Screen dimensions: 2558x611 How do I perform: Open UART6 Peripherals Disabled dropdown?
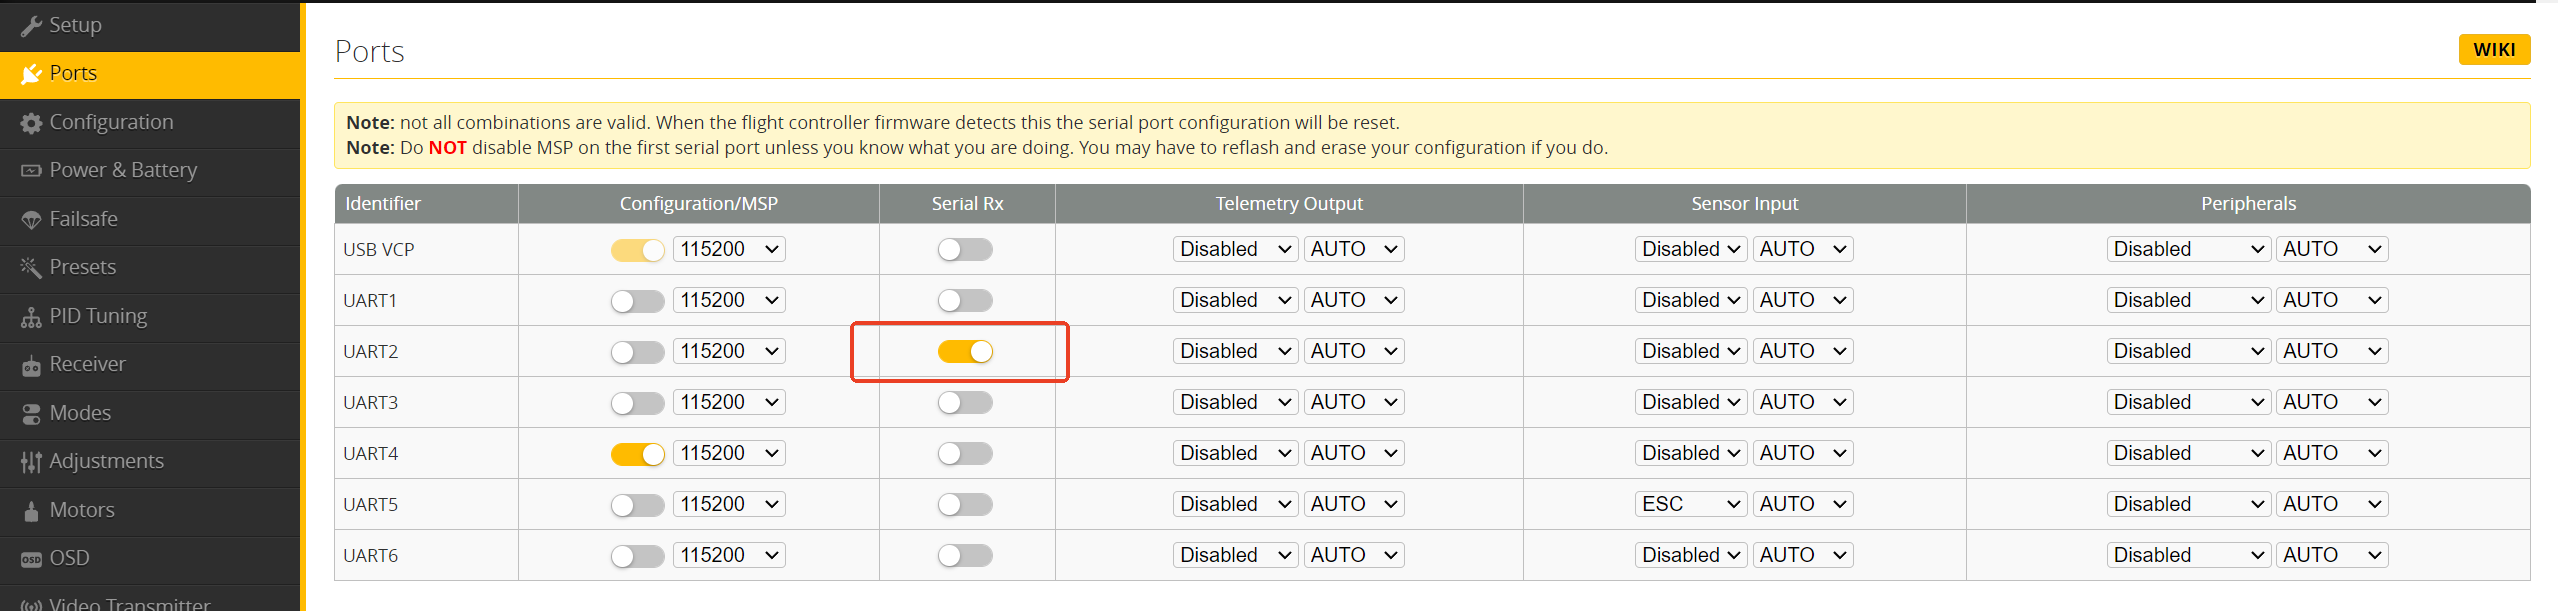2187,555
